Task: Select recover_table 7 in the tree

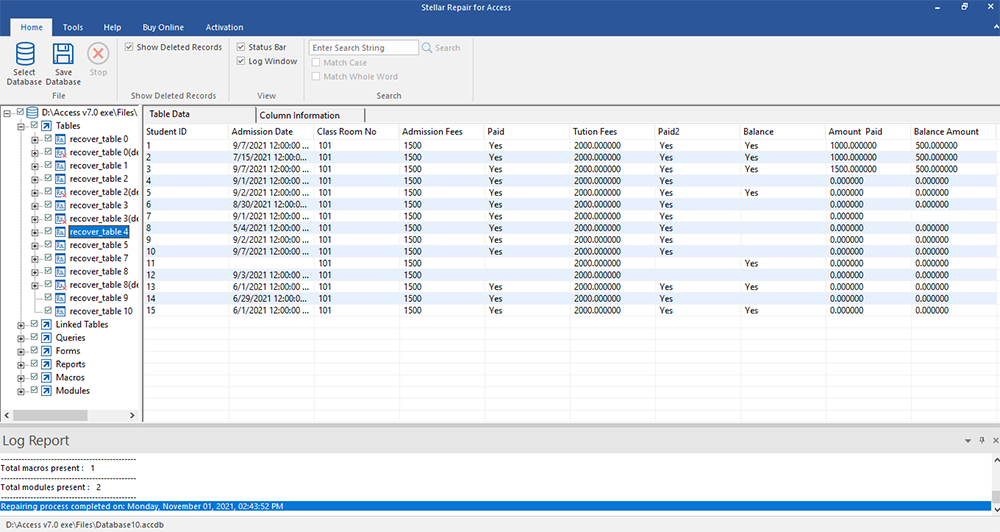Action: pos(98,258)
